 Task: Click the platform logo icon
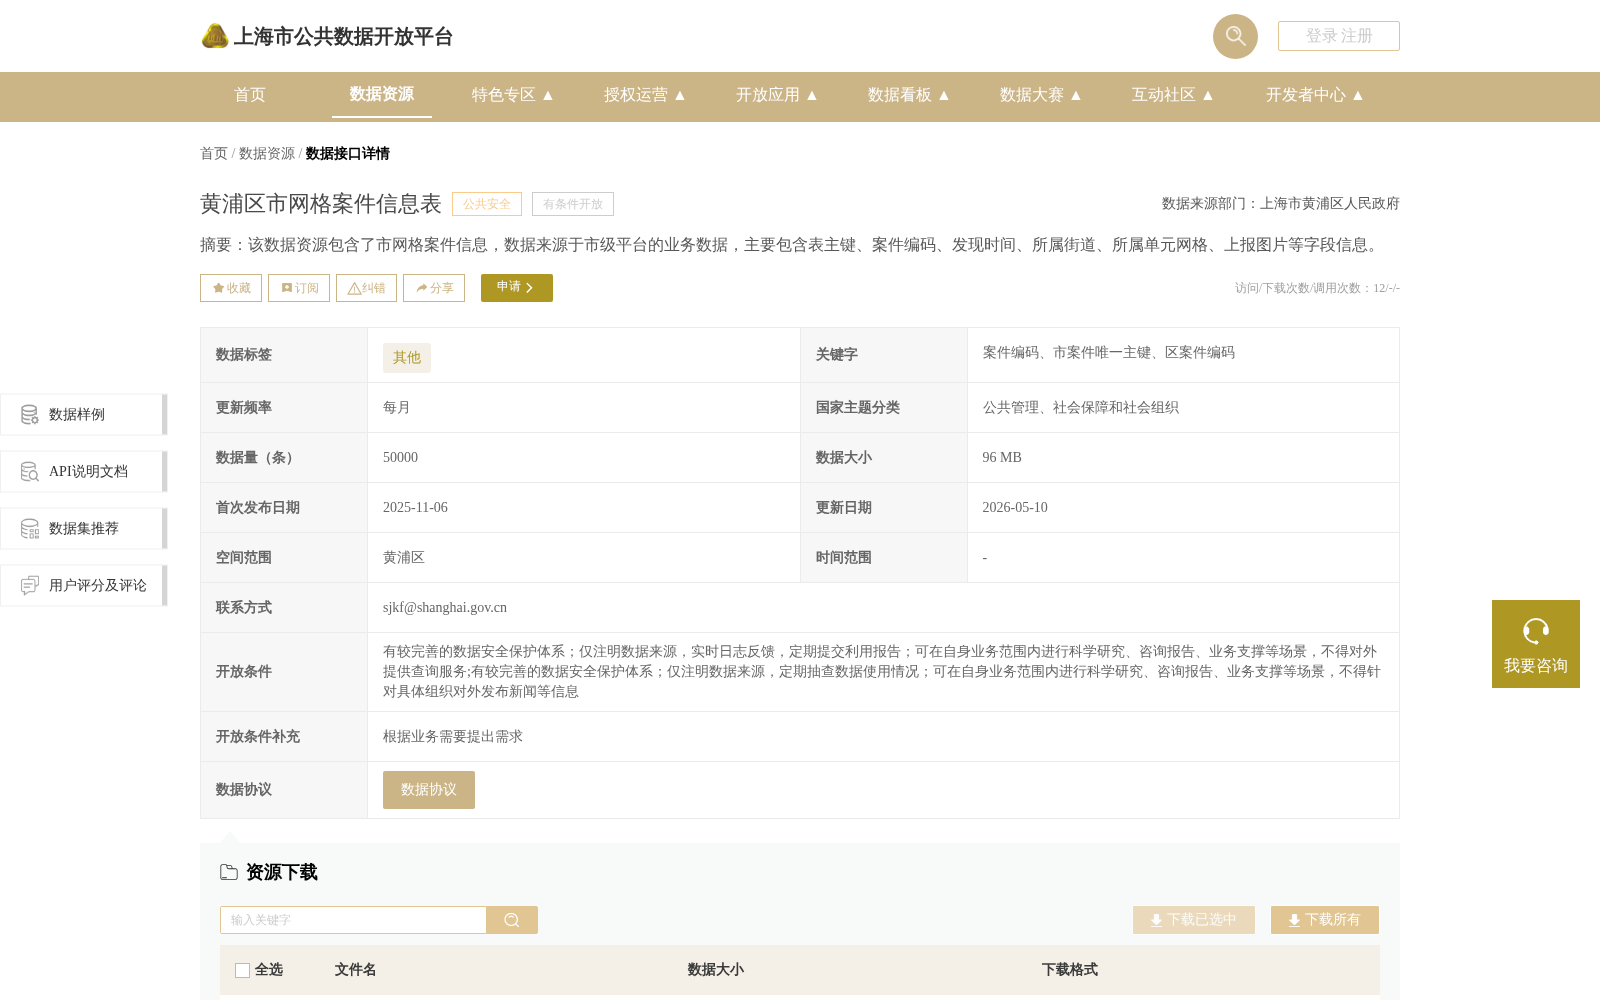pyautogui.click(x=215, y=36)
